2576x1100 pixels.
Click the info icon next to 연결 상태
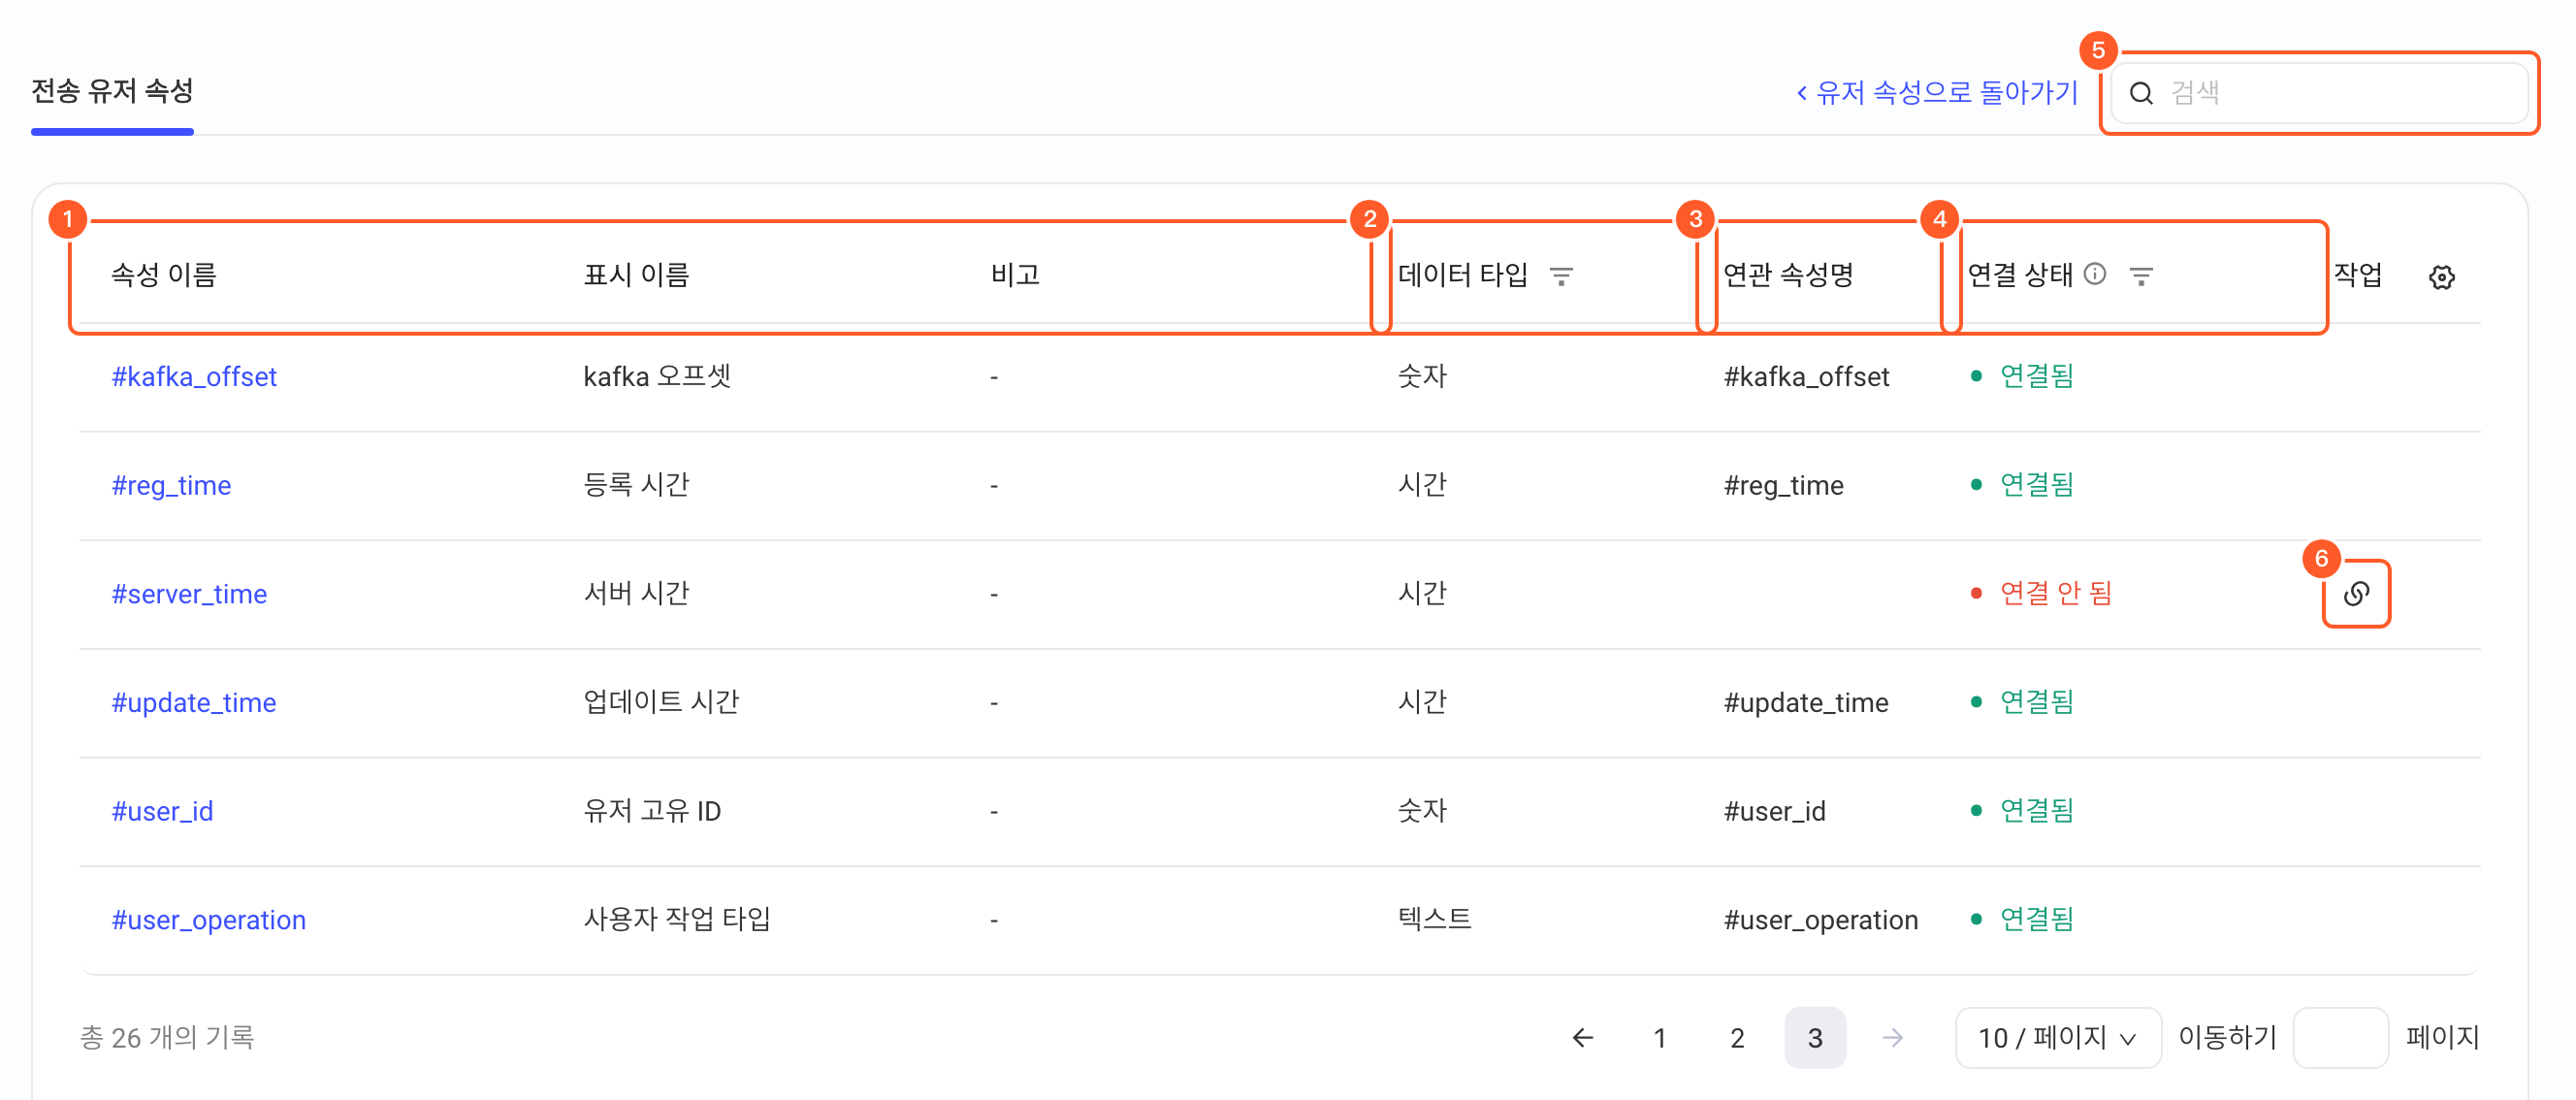pyautogui.click(x=2095, y=274)
